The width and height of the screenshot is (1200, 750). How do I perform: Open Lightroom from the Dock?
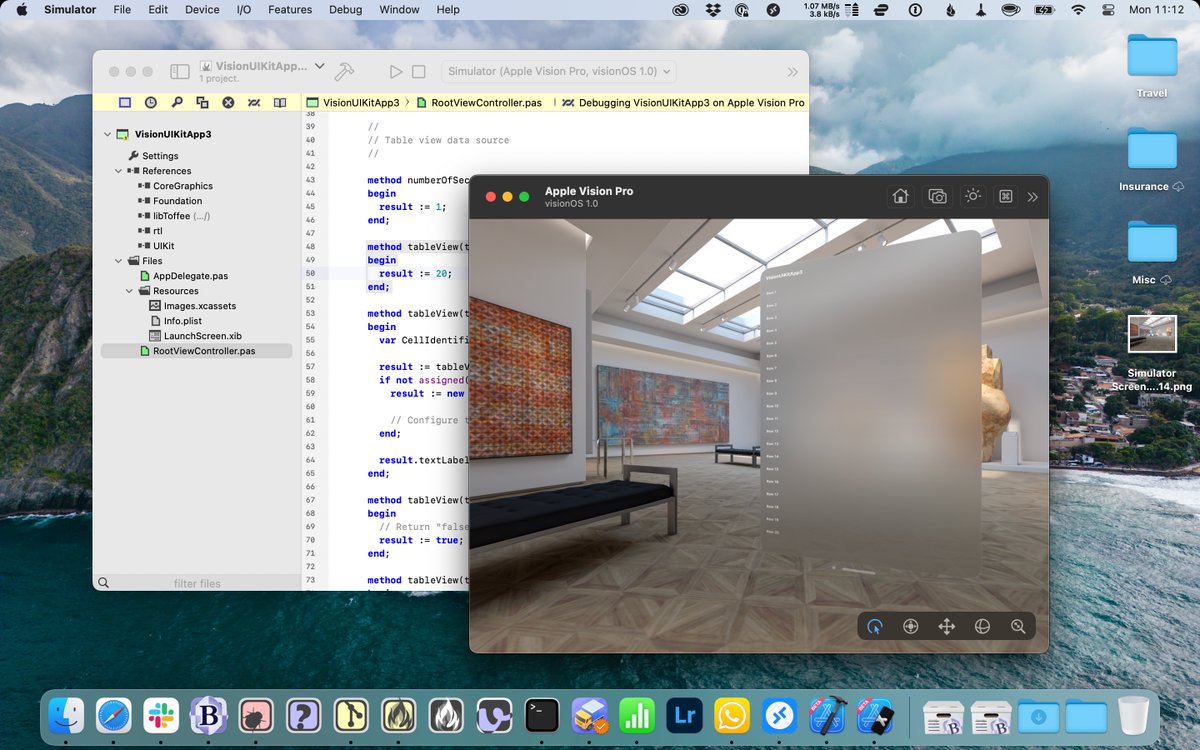click(685, 715)
